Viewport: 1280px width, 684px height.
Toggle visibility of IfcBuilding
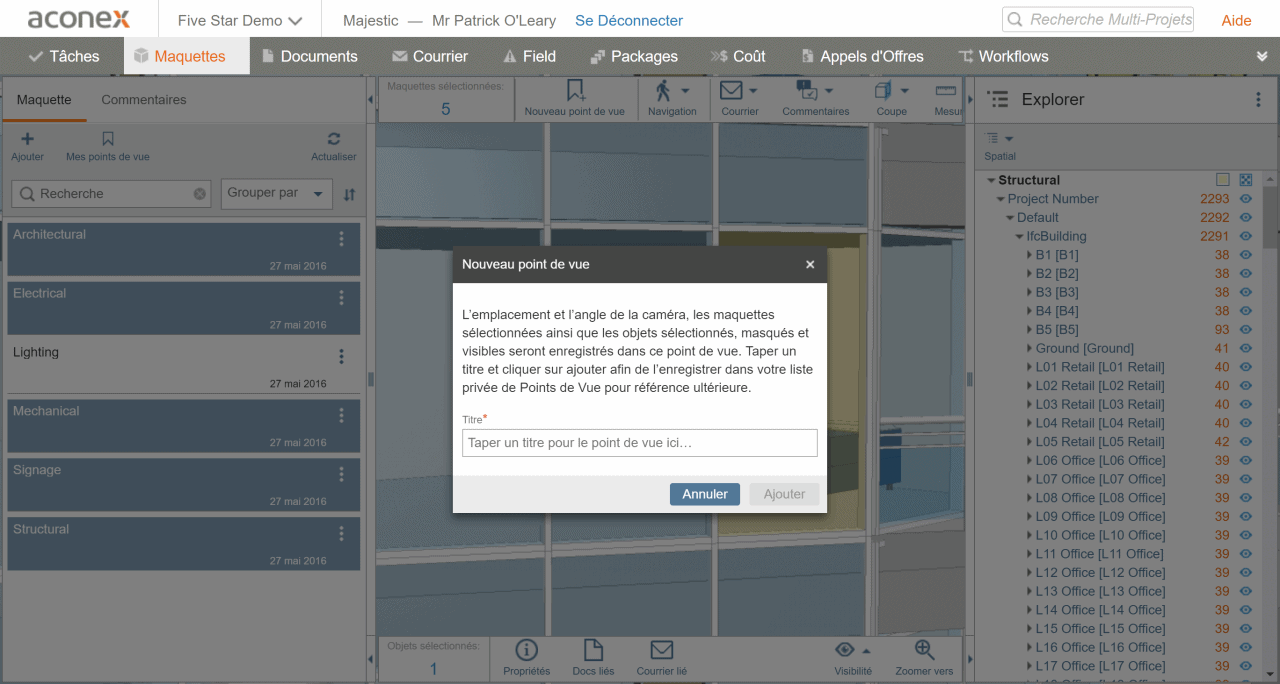[1246, 237]
